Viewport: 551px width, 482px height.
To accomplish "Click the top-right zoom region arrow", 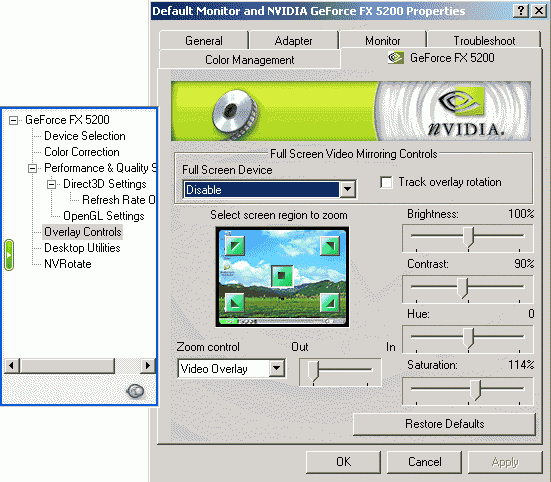I will 330,245.
